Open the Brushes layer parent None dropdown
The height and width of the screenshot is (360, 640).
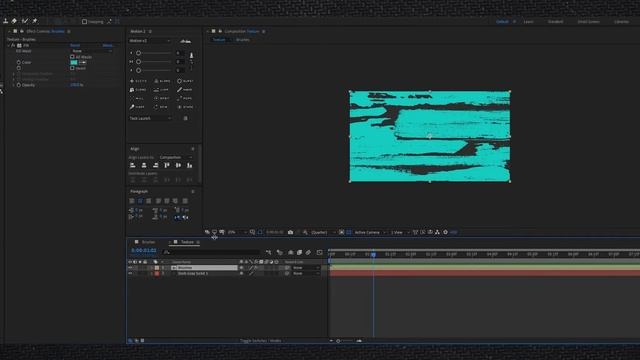pos(306,268)
